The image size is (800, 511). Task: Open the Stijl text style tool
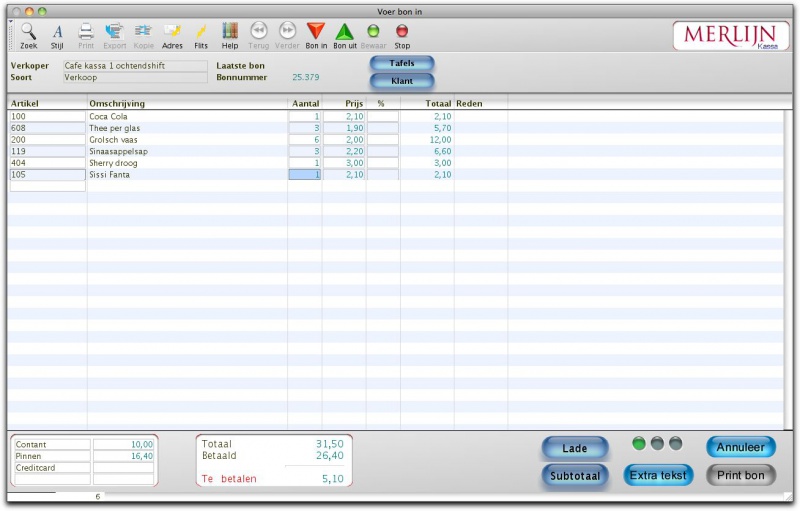(x=57, y=32)
